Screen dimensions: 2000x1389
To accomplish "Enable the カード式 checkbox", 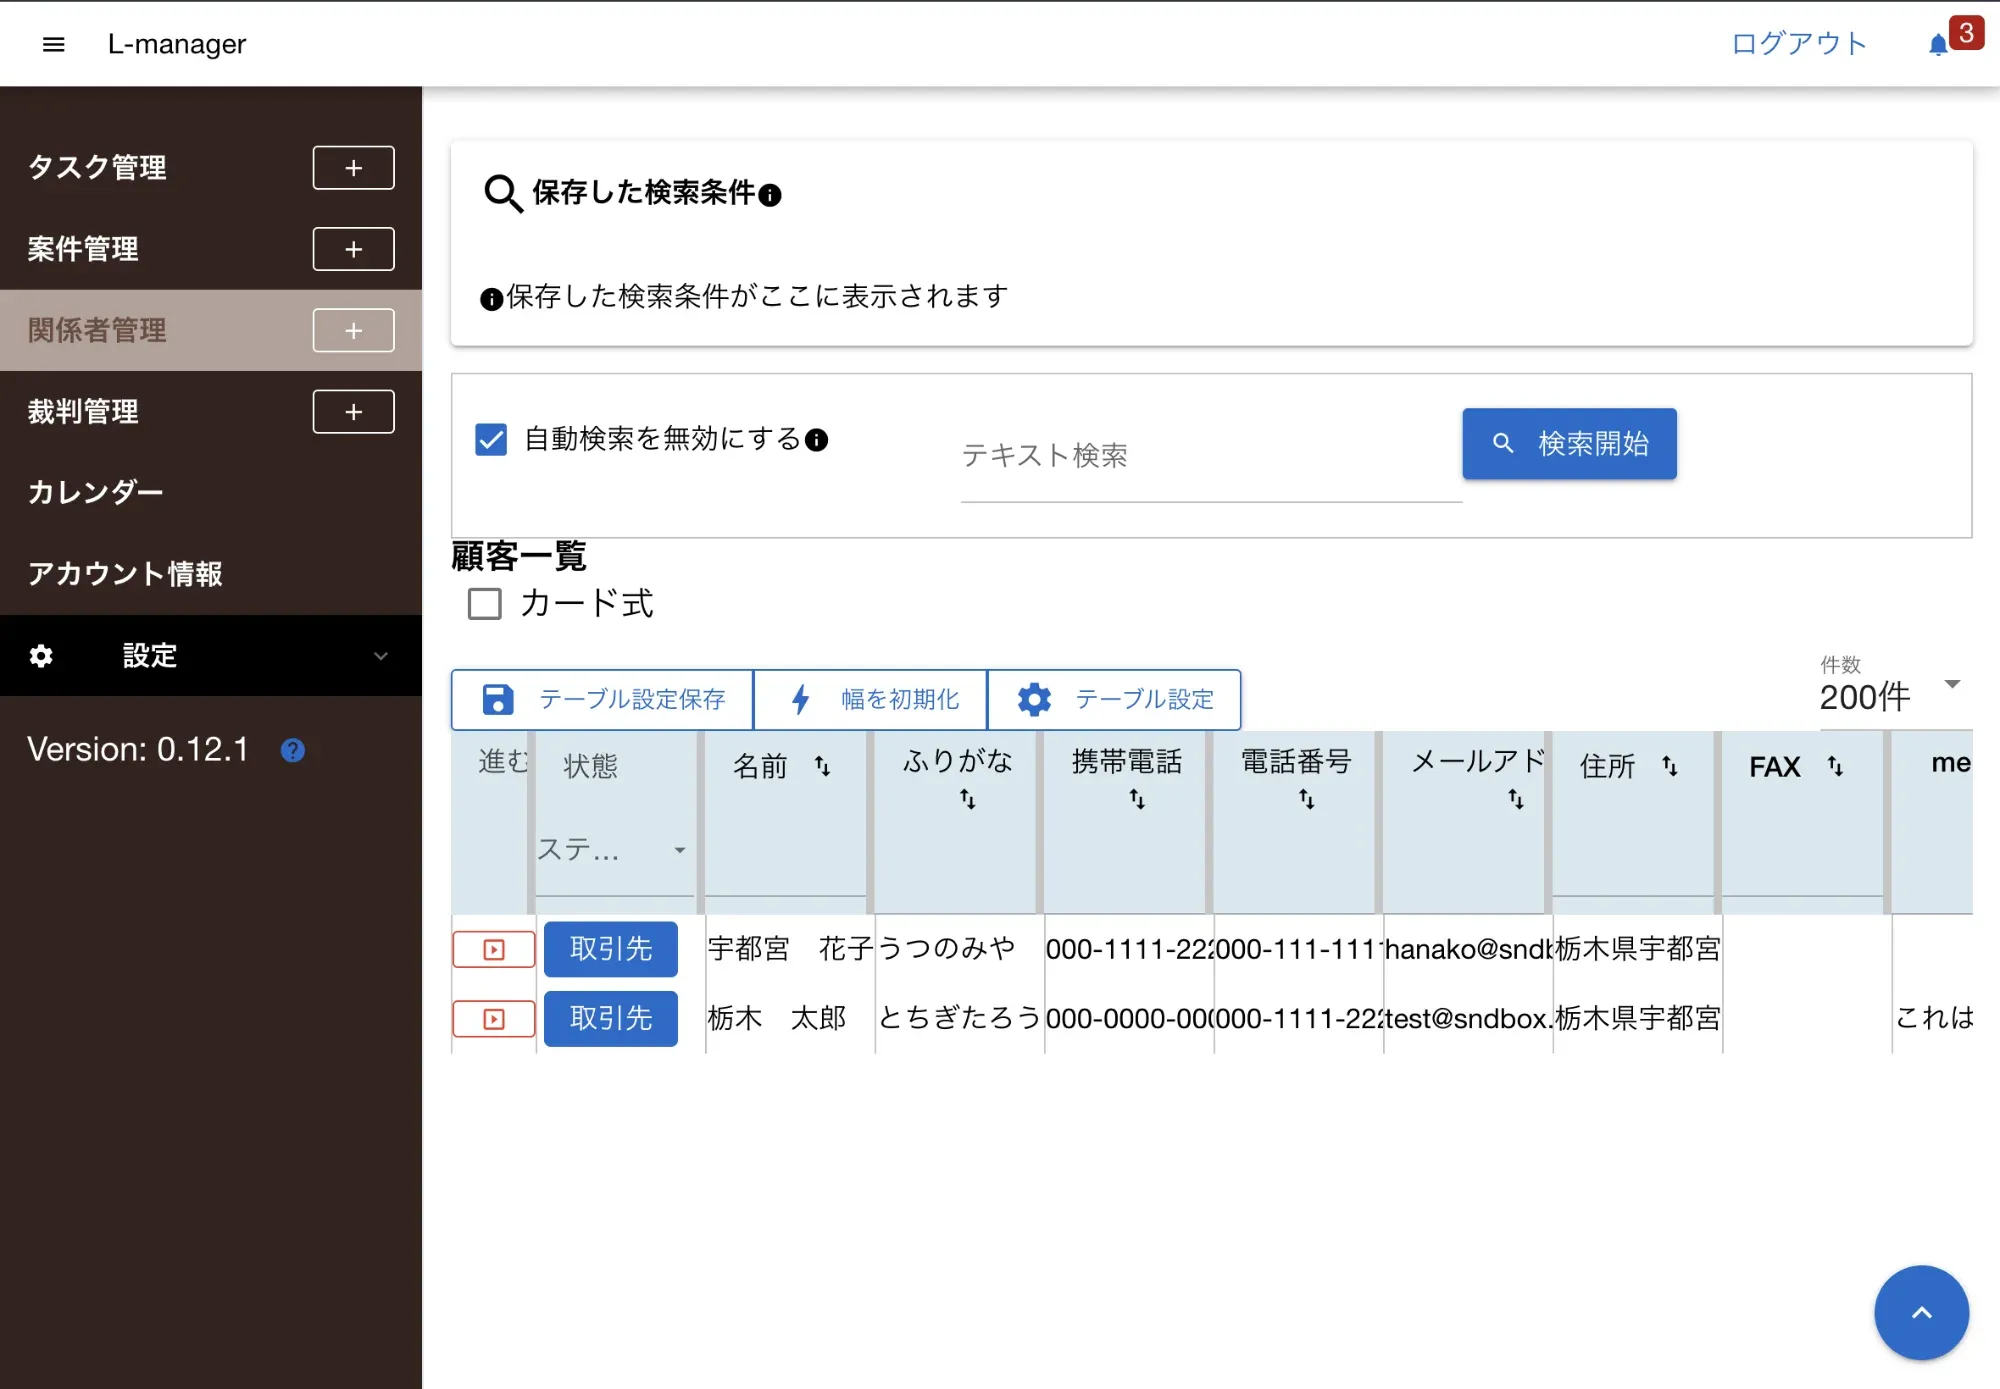I will pos(485,604).
